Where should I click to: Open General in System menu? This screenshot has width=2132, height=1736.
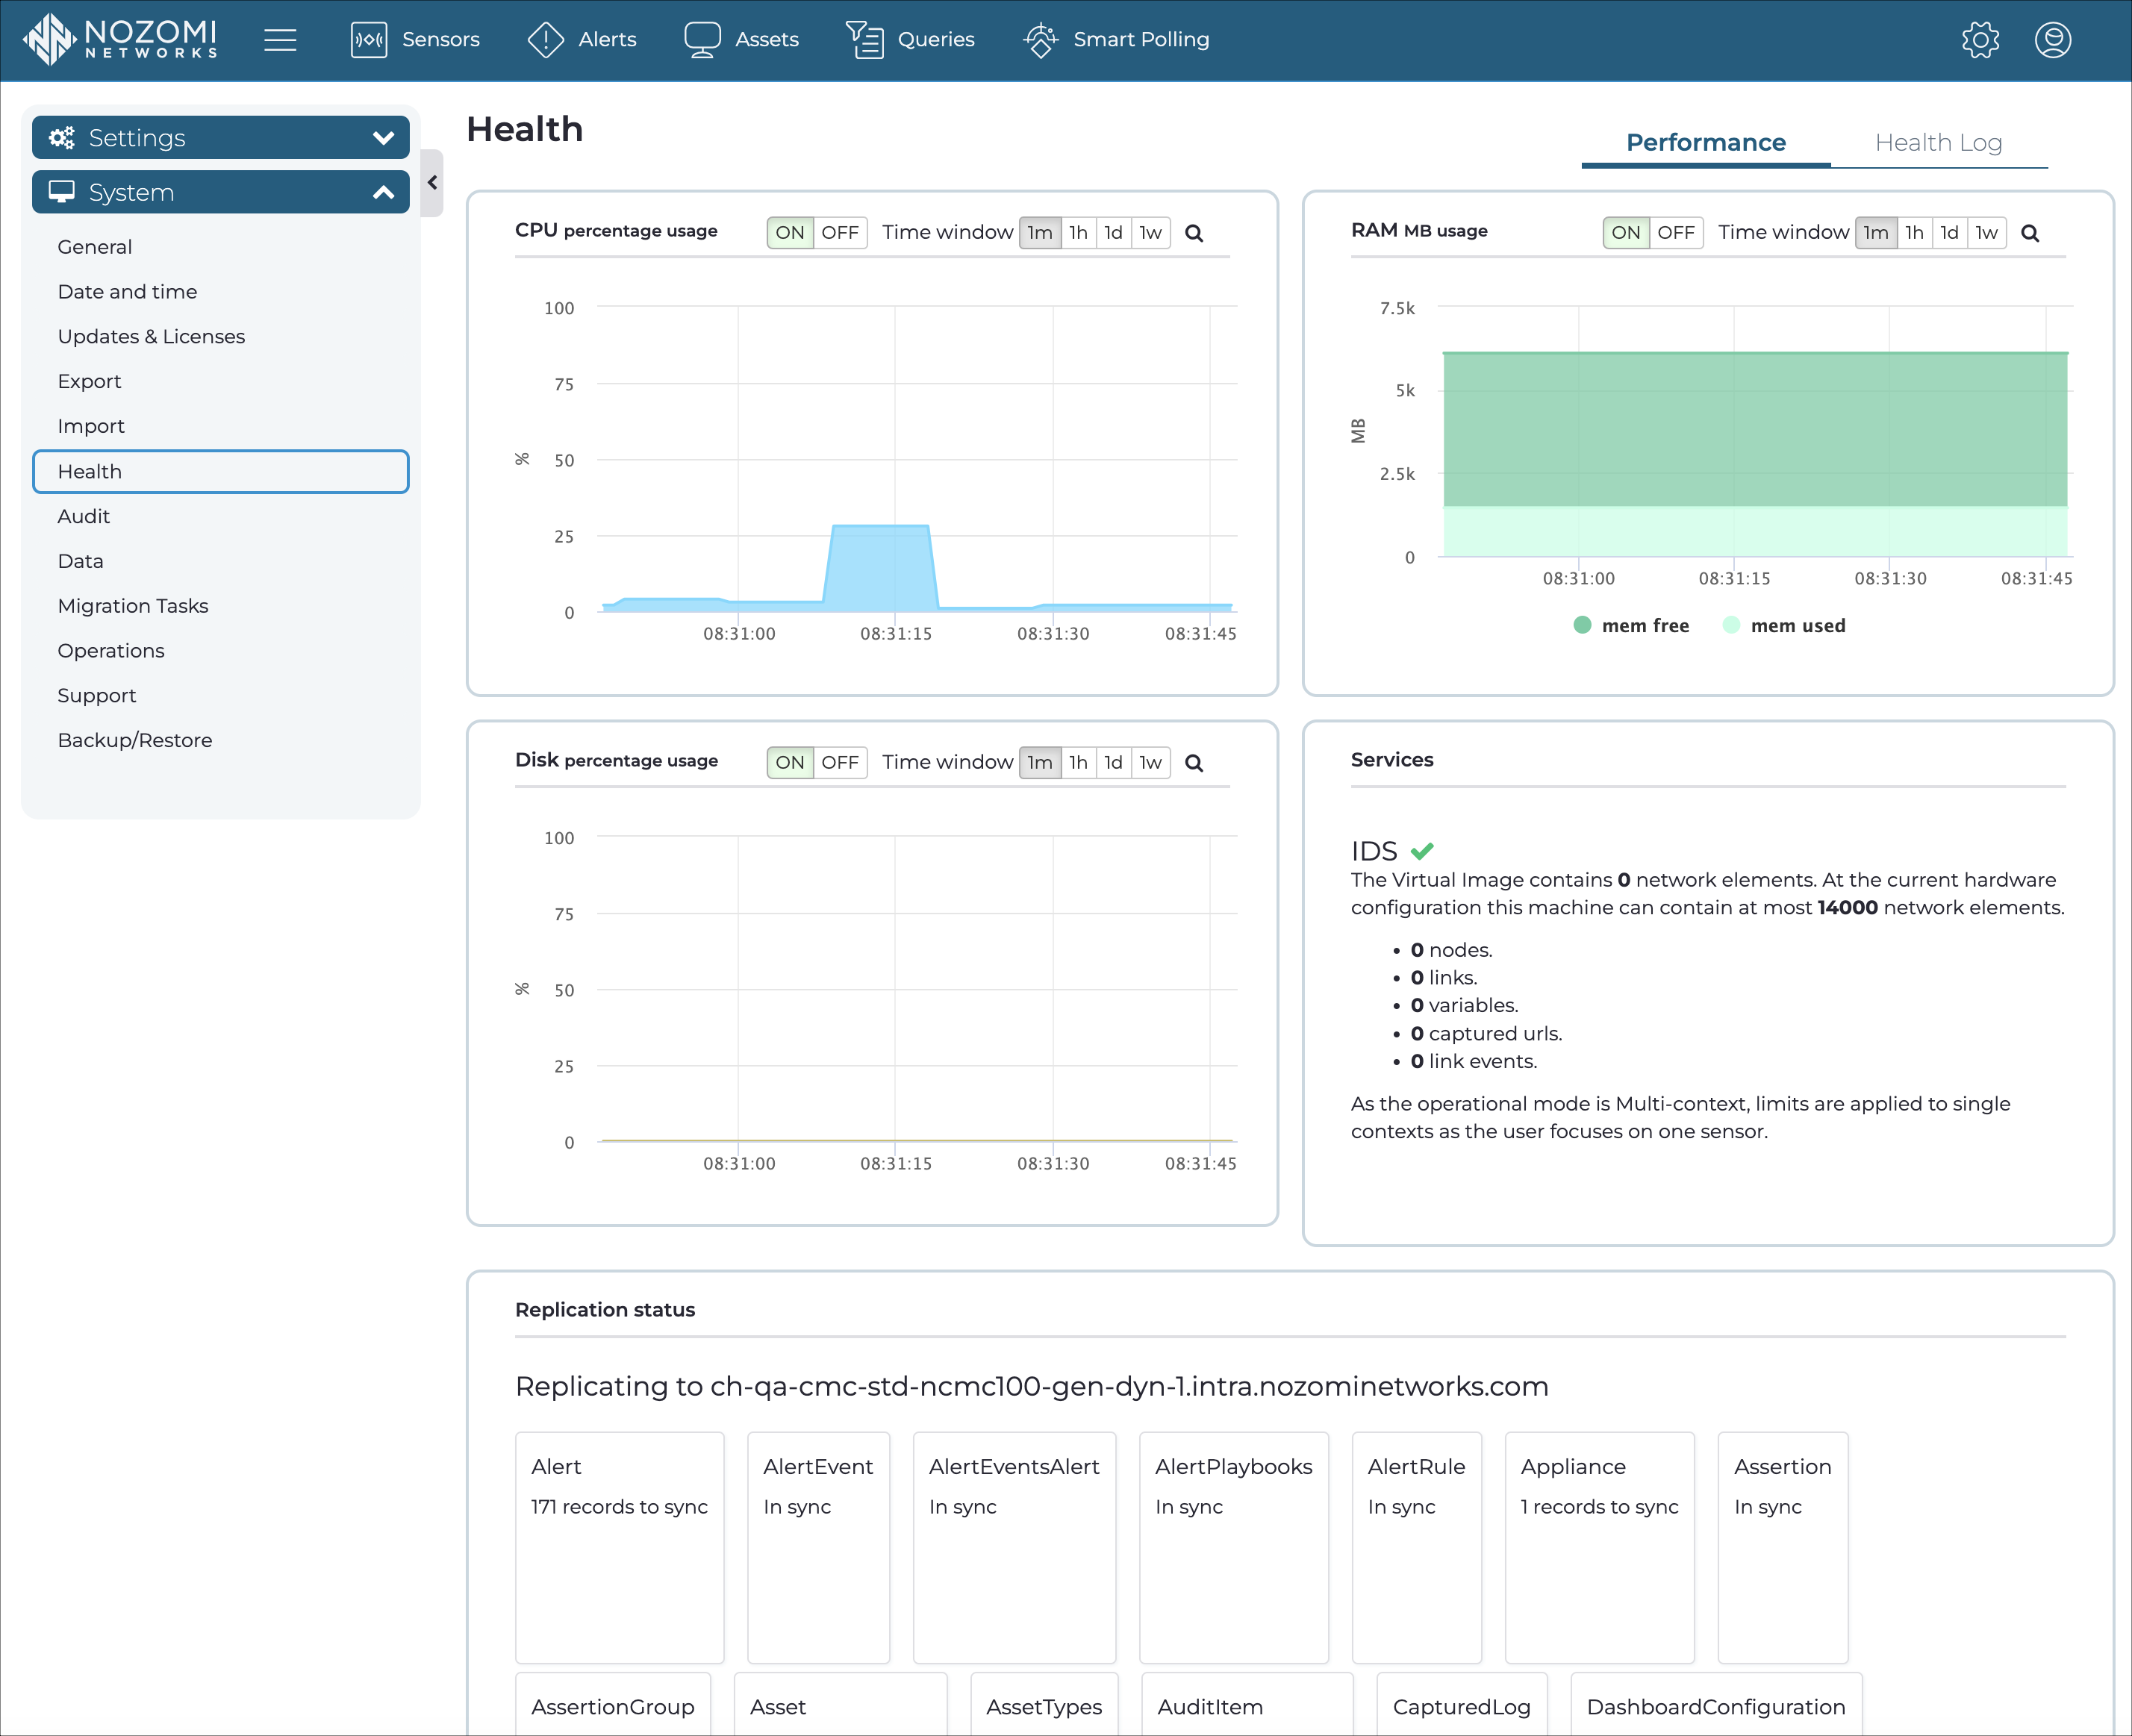pyautogui.click(x=95, y=247)
